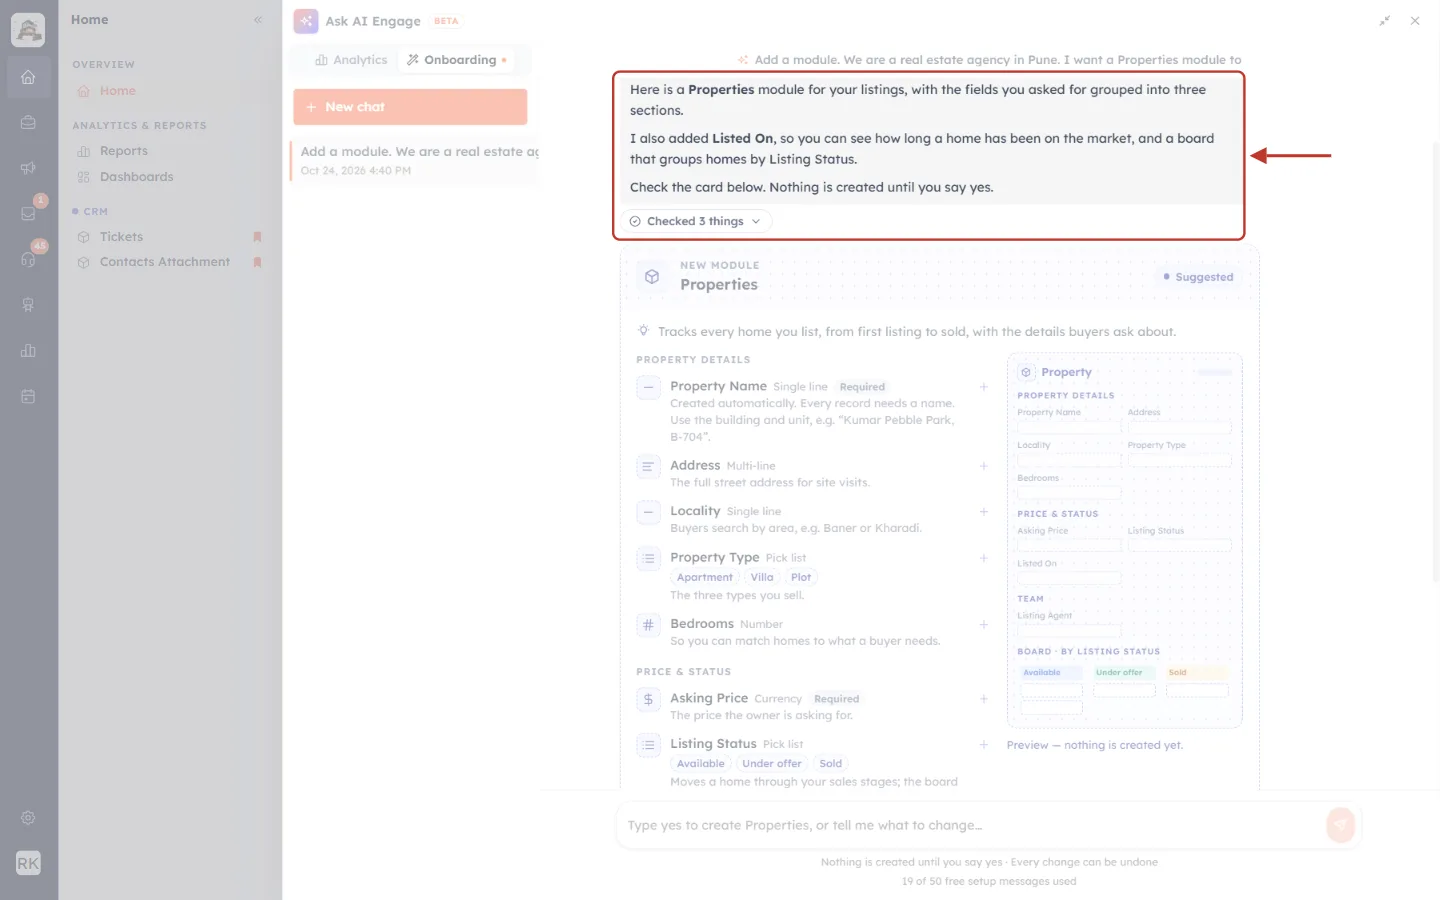Image resolution: width=1440 pixels, height=900 pixels.
Task: Shrink the Ask AI panel with the collapse arrows
Action: [1385, 21]
